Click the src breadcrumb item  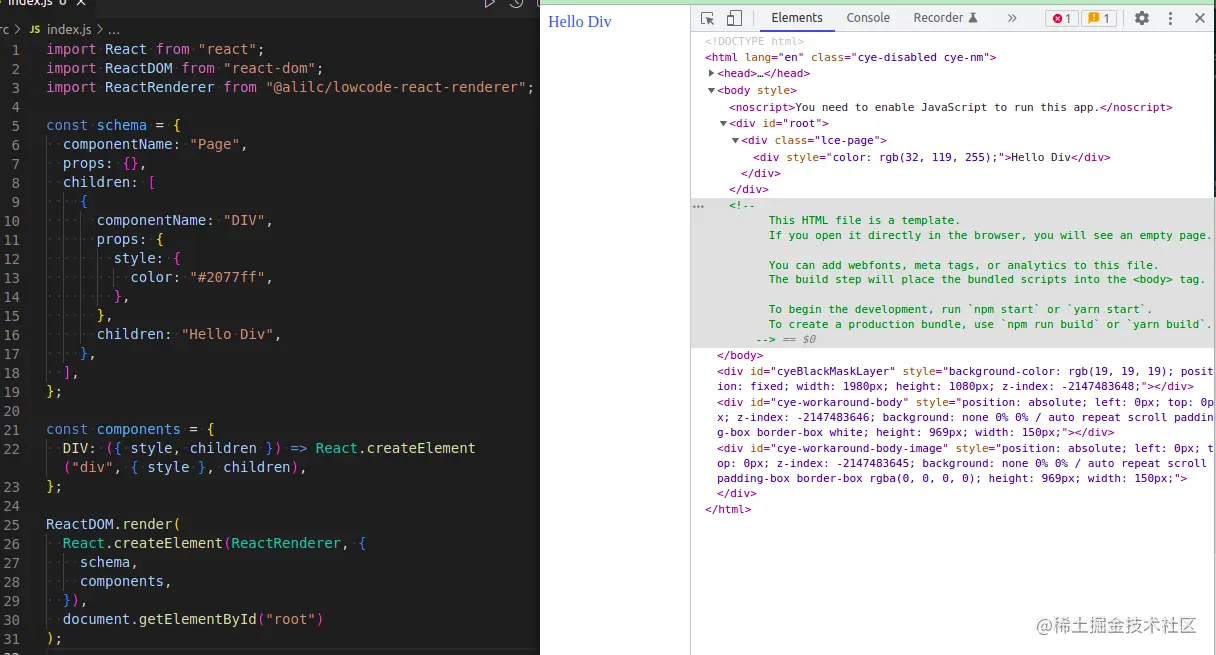[6, 29]
